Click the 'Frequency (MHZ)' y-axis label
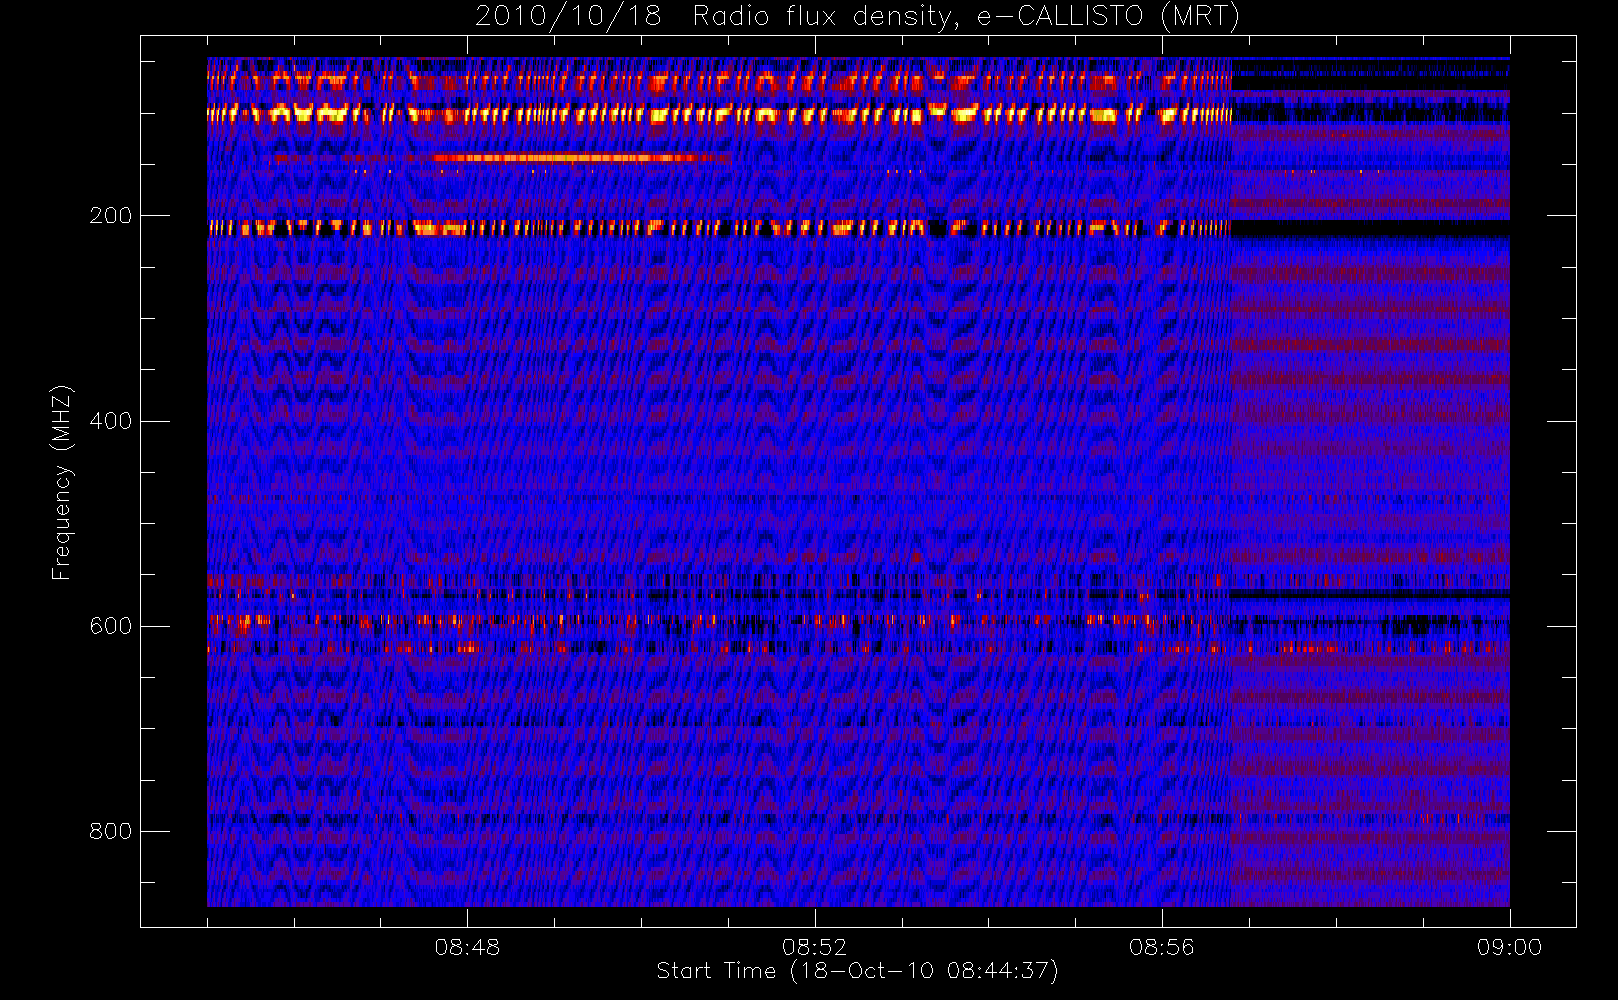The height and width of the screenshot is (1000, 1618). pyautogui.click(x=62, y=482)
